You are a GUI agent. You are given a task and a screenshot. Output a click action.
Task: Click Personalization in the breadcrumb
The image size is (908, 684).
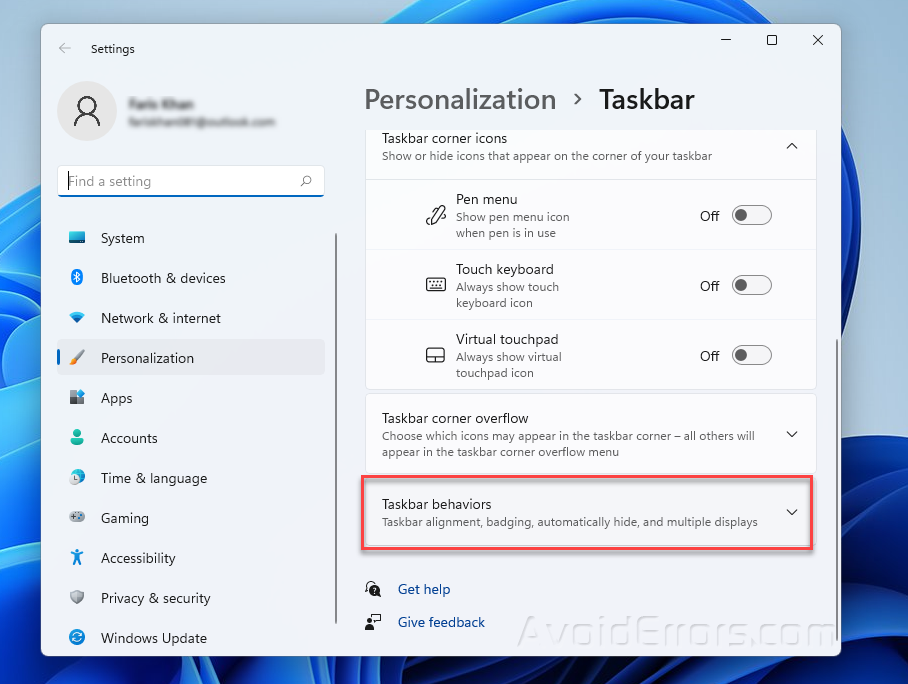tap(460, 100)
